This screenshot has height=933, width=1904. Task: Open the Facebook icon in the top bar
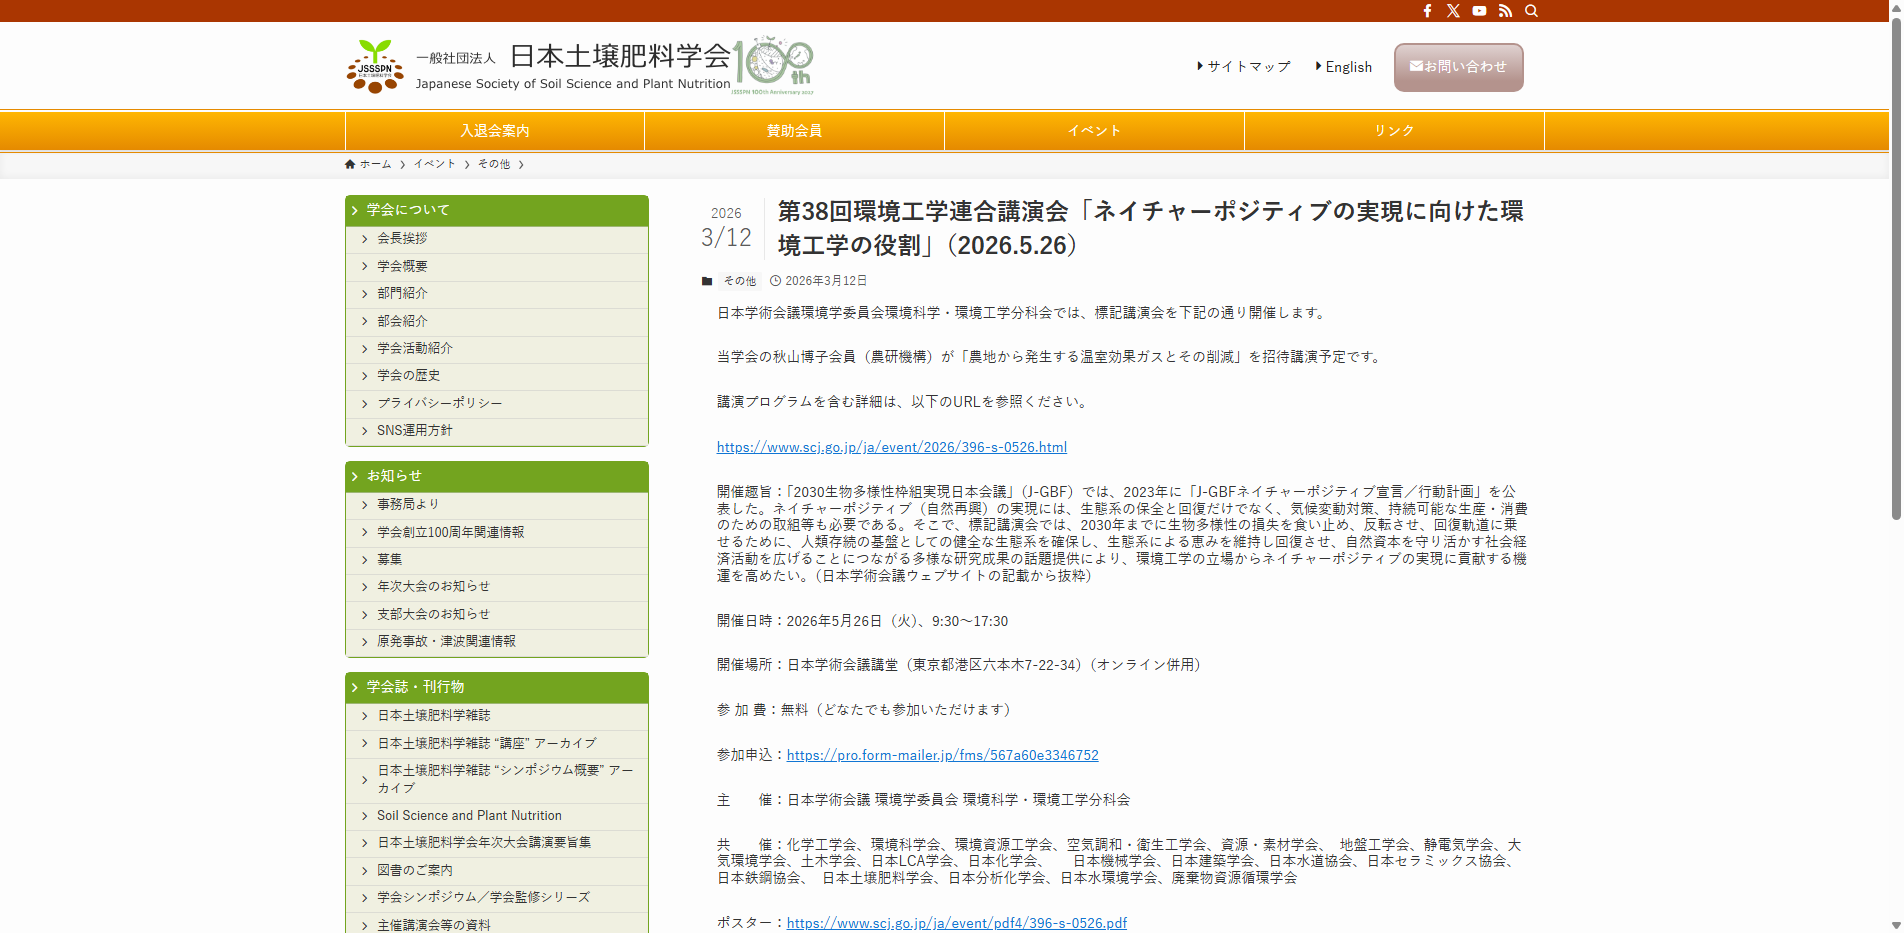[x=1427, y=11]
